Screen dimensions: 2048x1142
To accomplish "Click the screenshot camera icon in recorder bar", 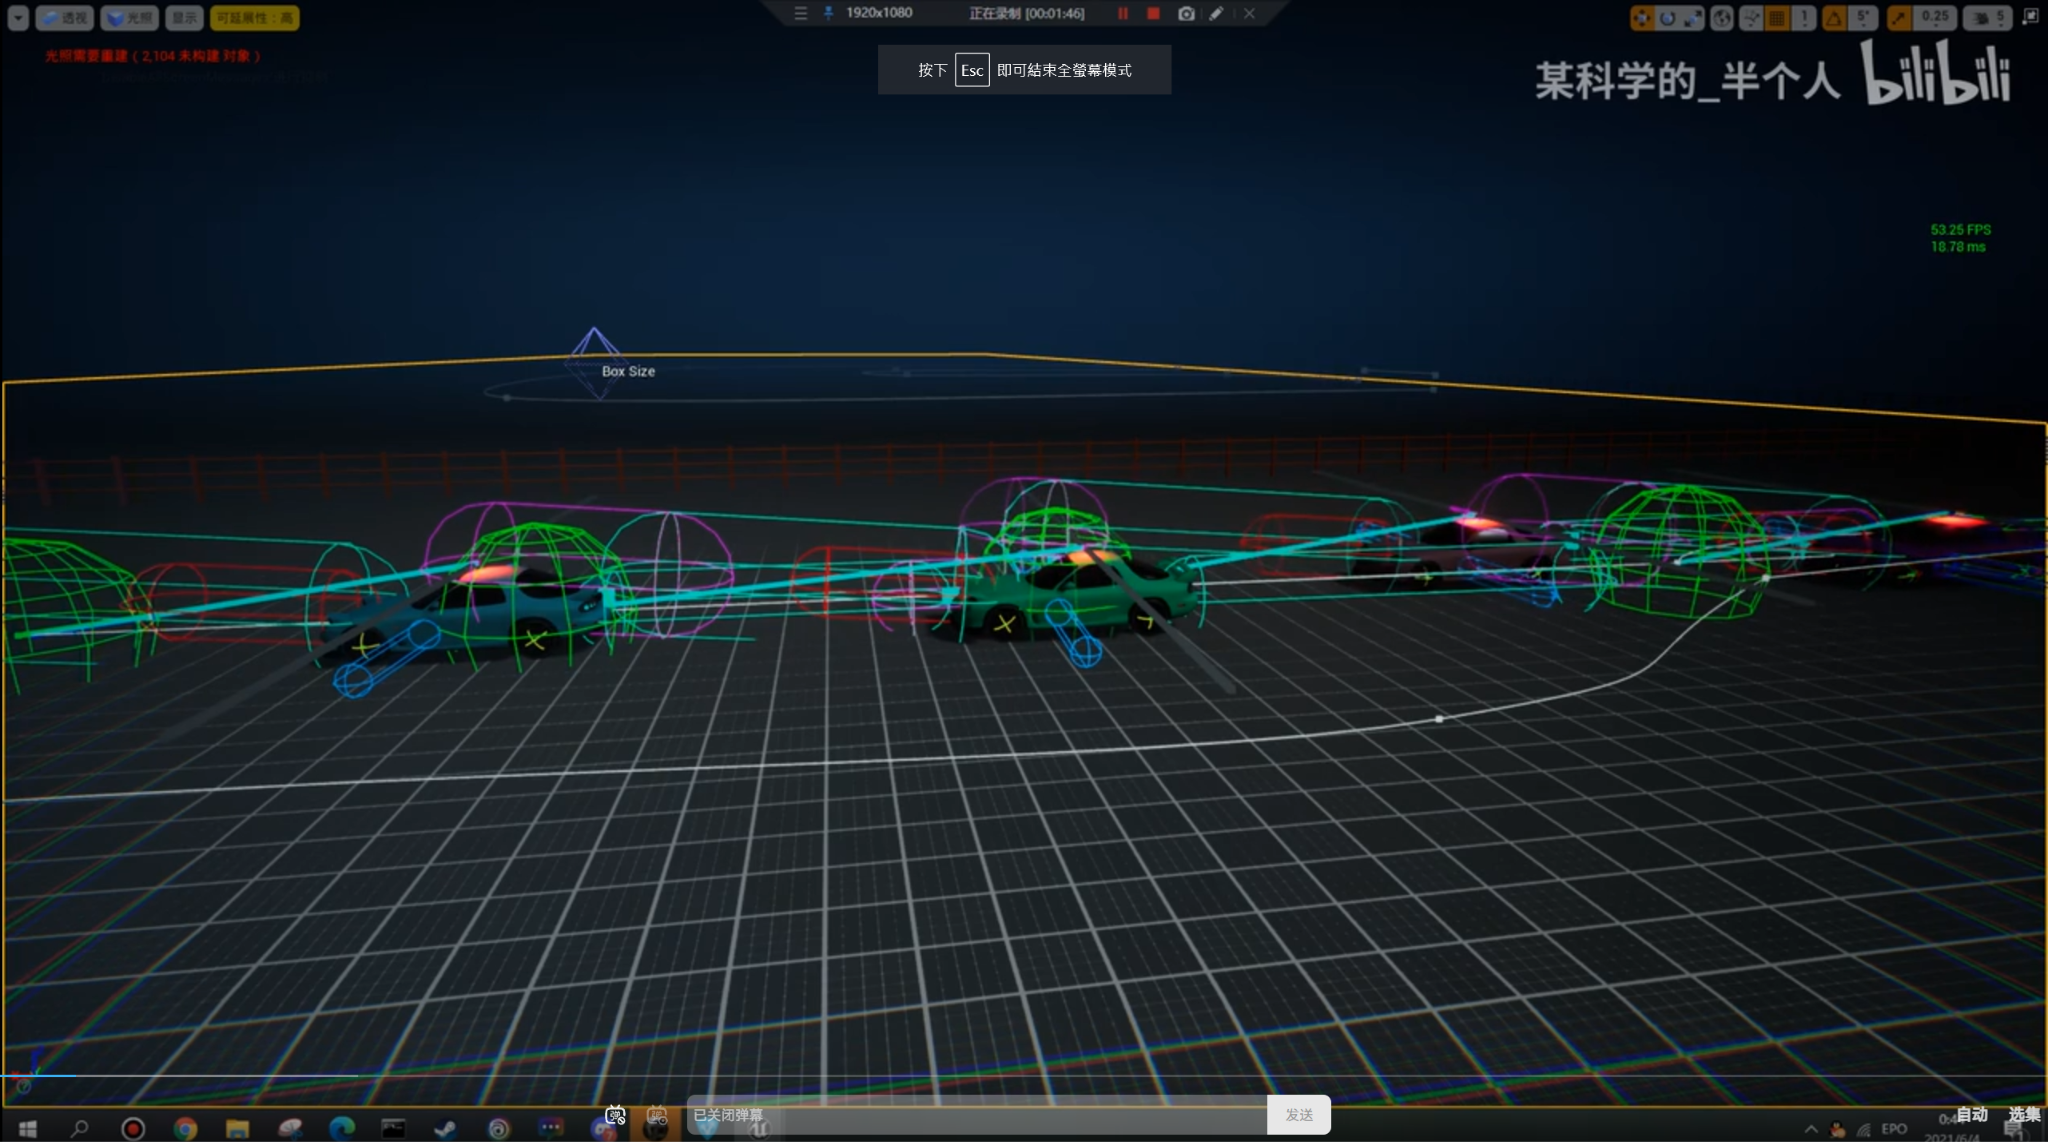I will pyautogui.click(x=1186, y=14).
